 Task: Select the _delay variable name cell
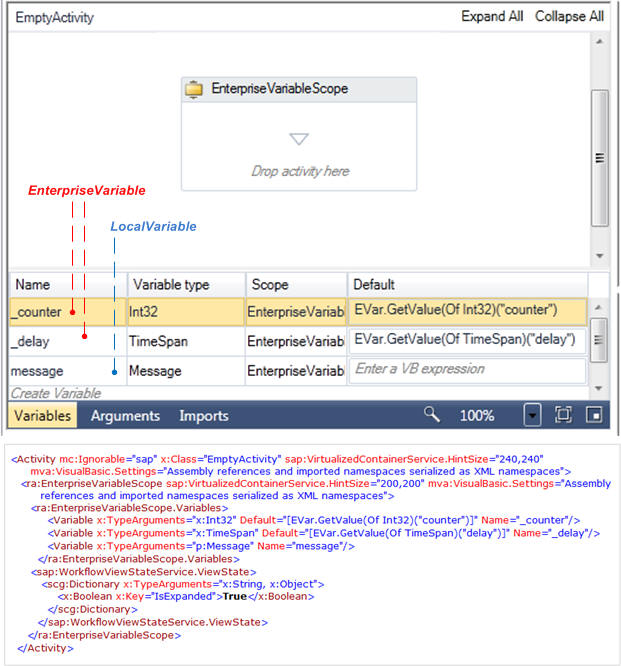68,341
